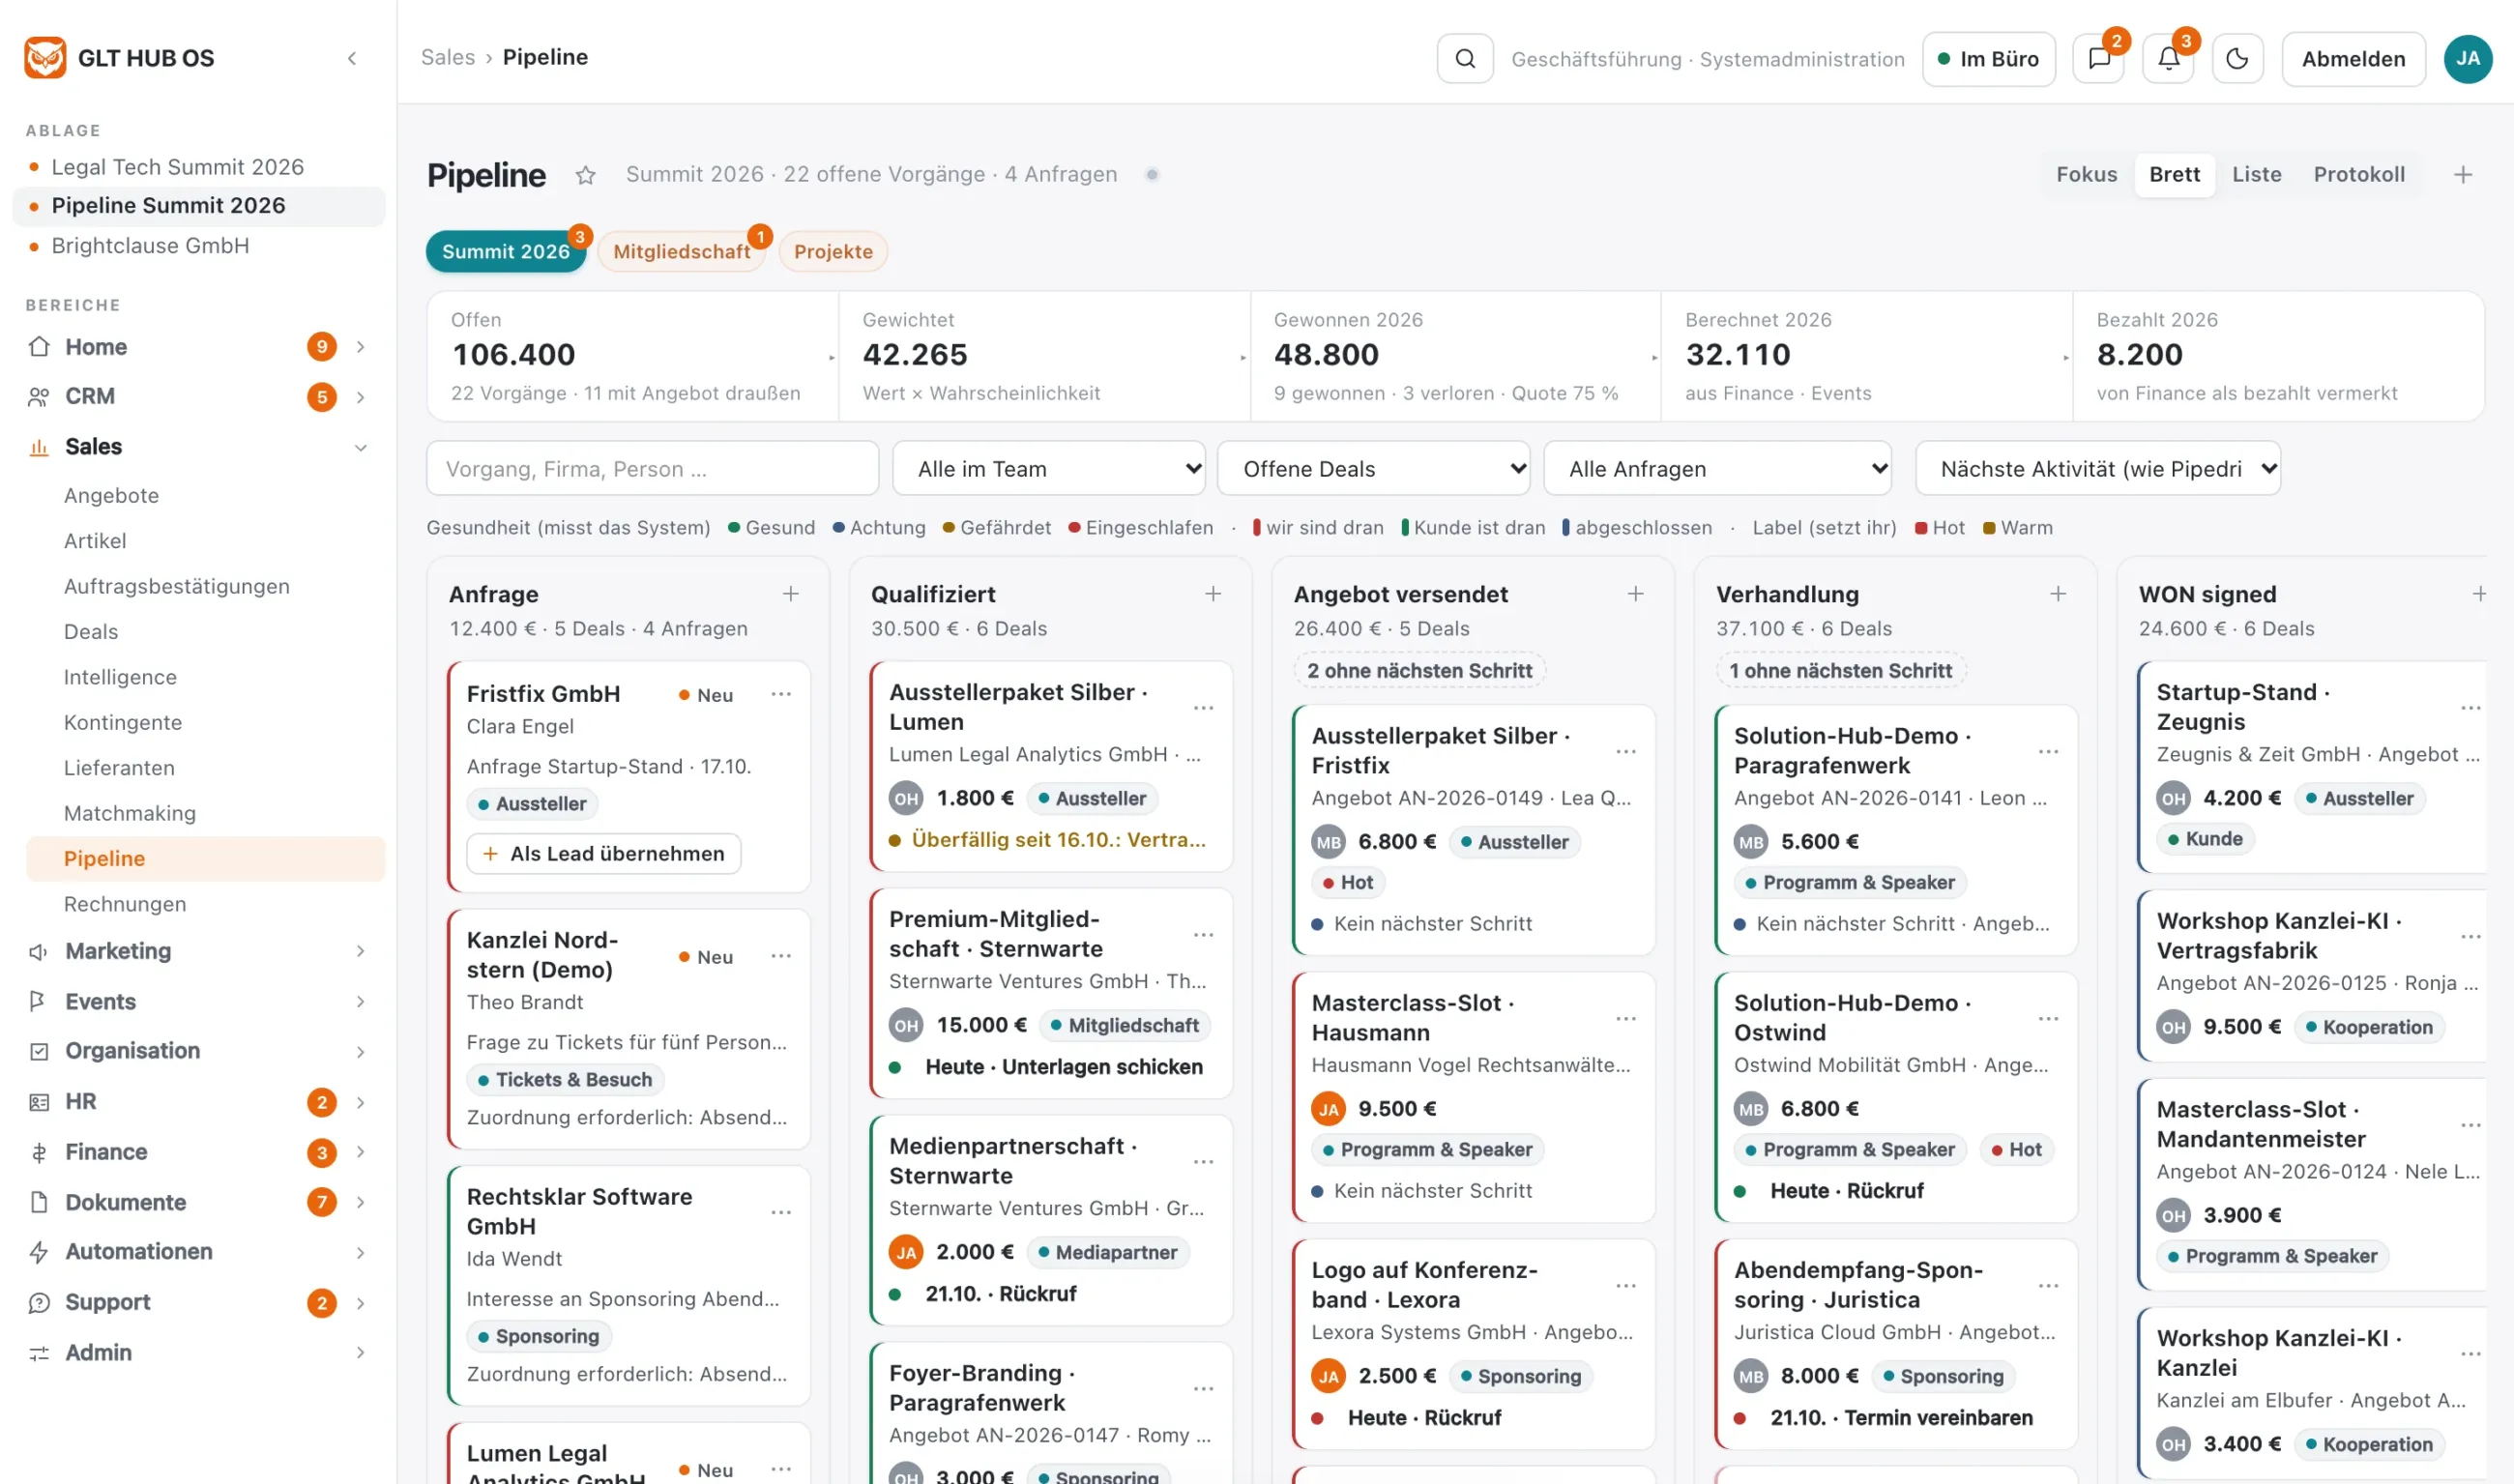This screenshot has width=2514, height=1484.
Task: Open Rechnungen in the Sales menu
Action: click(x=125, y=904)
